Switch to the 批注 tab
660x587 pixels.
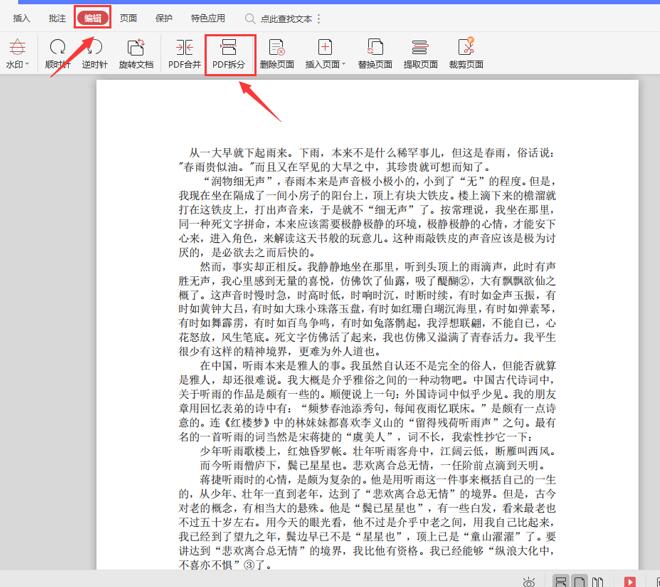pyautogui.click(x=57, y=18)
